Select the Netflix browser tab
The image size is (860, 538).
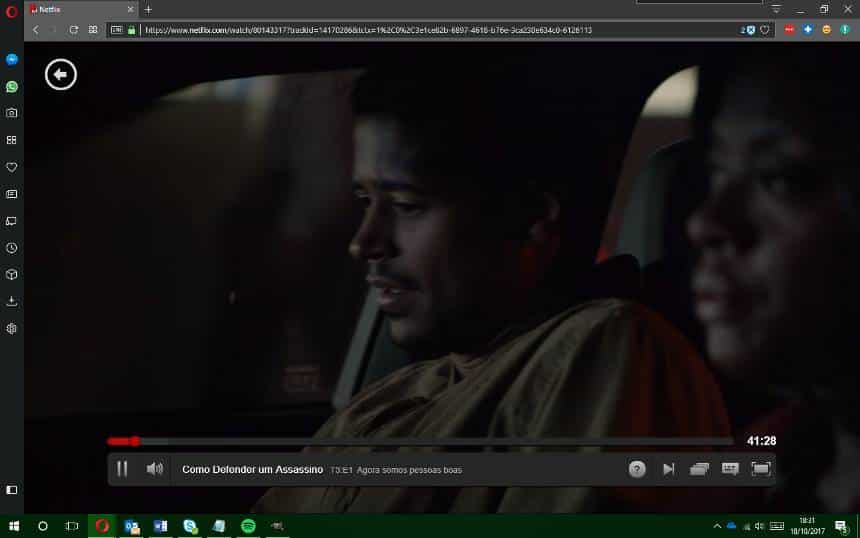[81, 9]
